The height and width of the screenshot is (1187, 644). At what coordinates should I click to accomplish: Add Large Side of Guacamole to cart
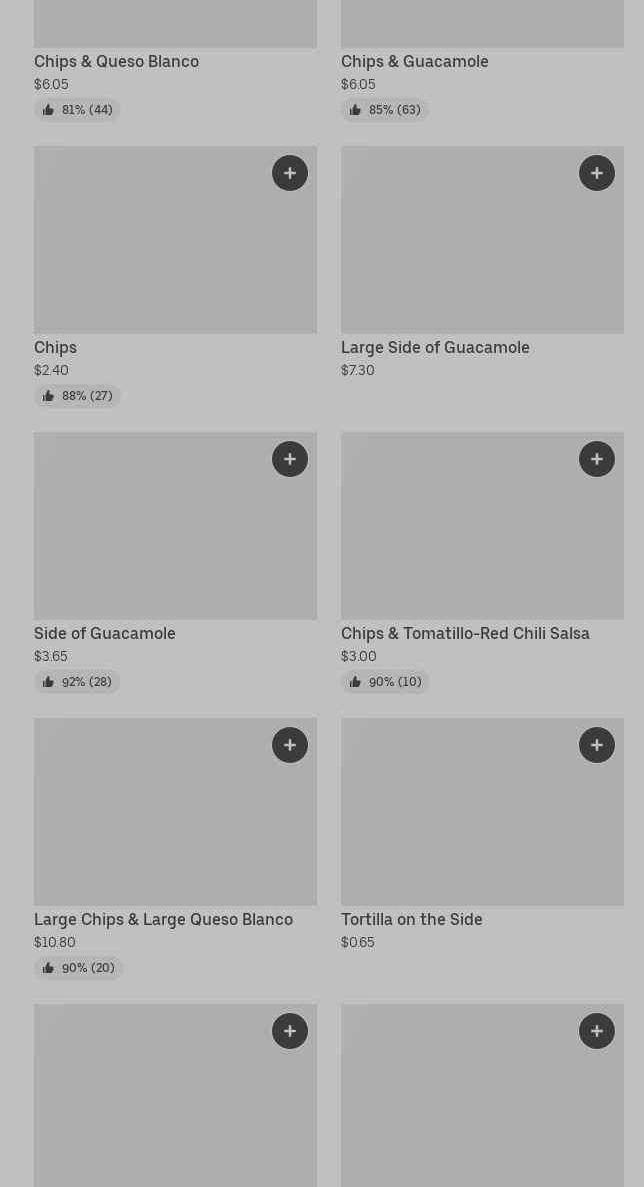pyautogui.click(x=597, y=173)
